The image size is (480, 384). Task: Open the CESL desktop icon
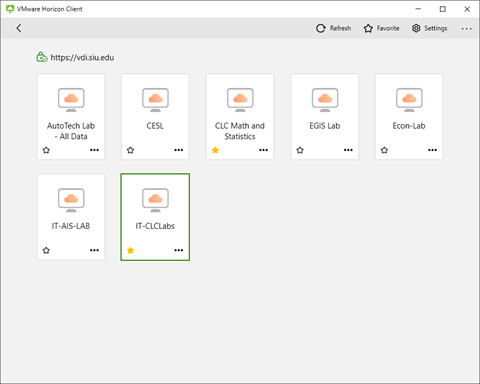pyautogui.click(x=155, y=99)
